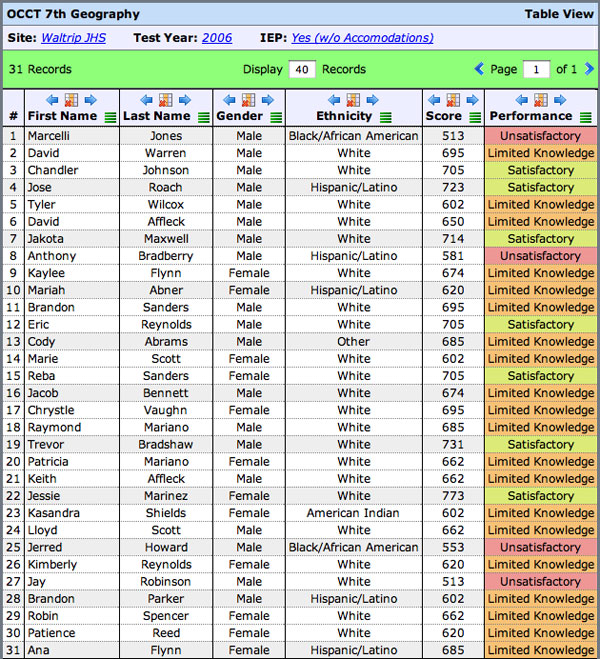The image size is (600, 659).
Task: Select last name Warren in row 2
Action: point(166,153)
